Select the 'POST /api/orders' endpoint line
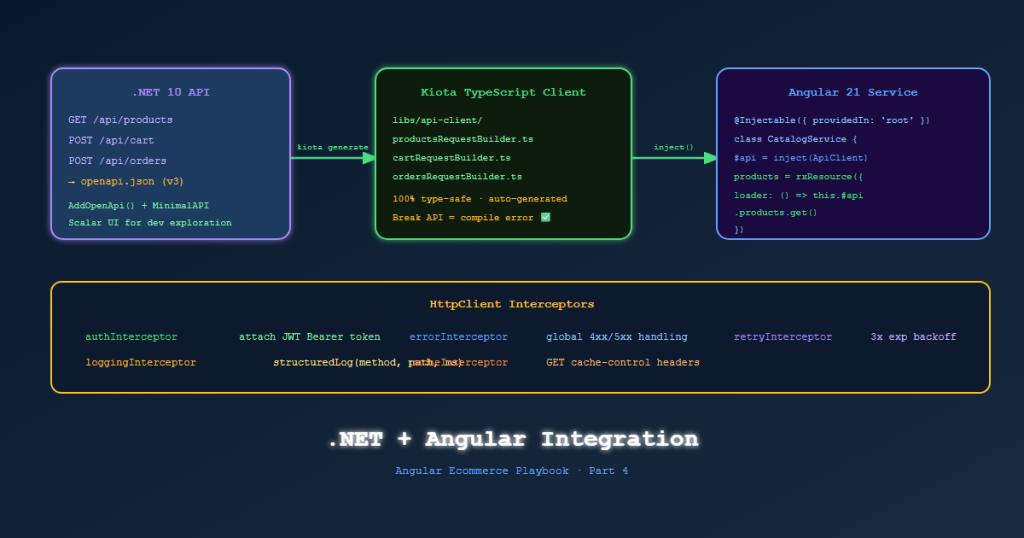The height and width of the screenshot is (538, 1024). [118, 161]
